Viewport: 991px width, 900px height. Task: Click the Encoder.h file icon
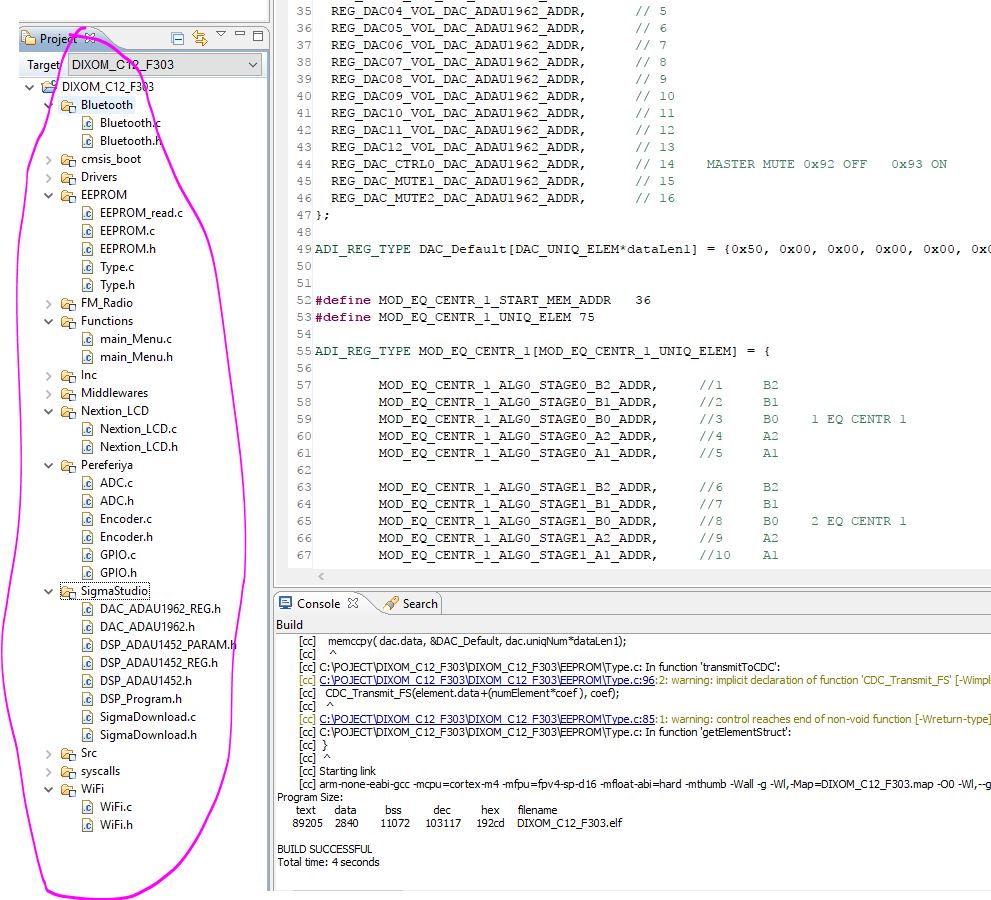click(x=88, y=537)
